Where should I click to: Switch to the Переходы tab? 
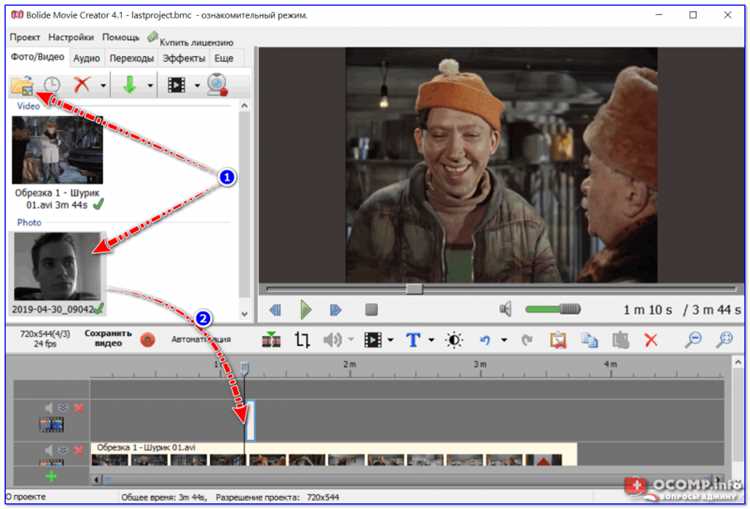tap(132, 58)
